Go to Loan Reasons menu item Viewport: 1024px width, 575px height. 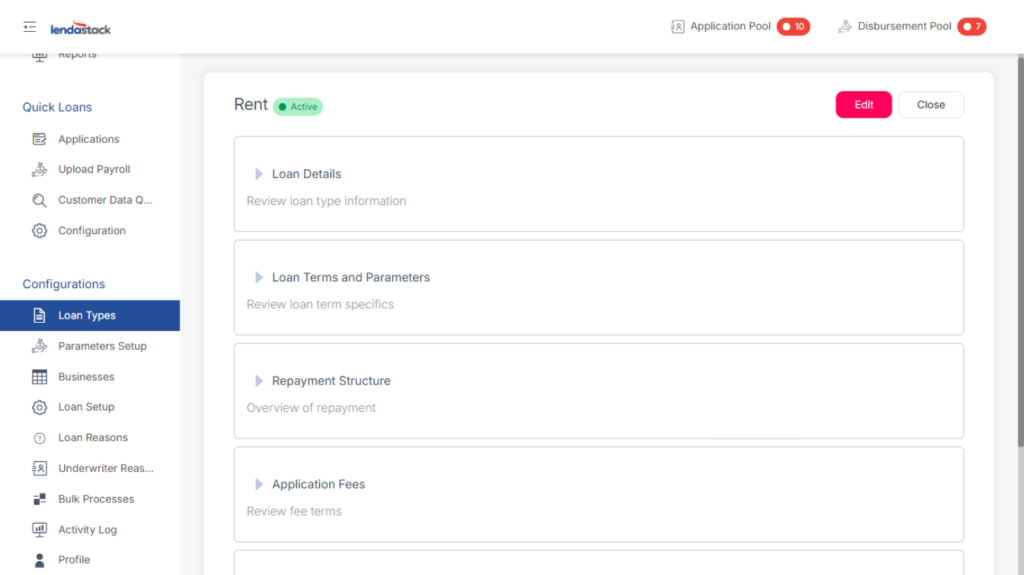click(x=93, y=438)
